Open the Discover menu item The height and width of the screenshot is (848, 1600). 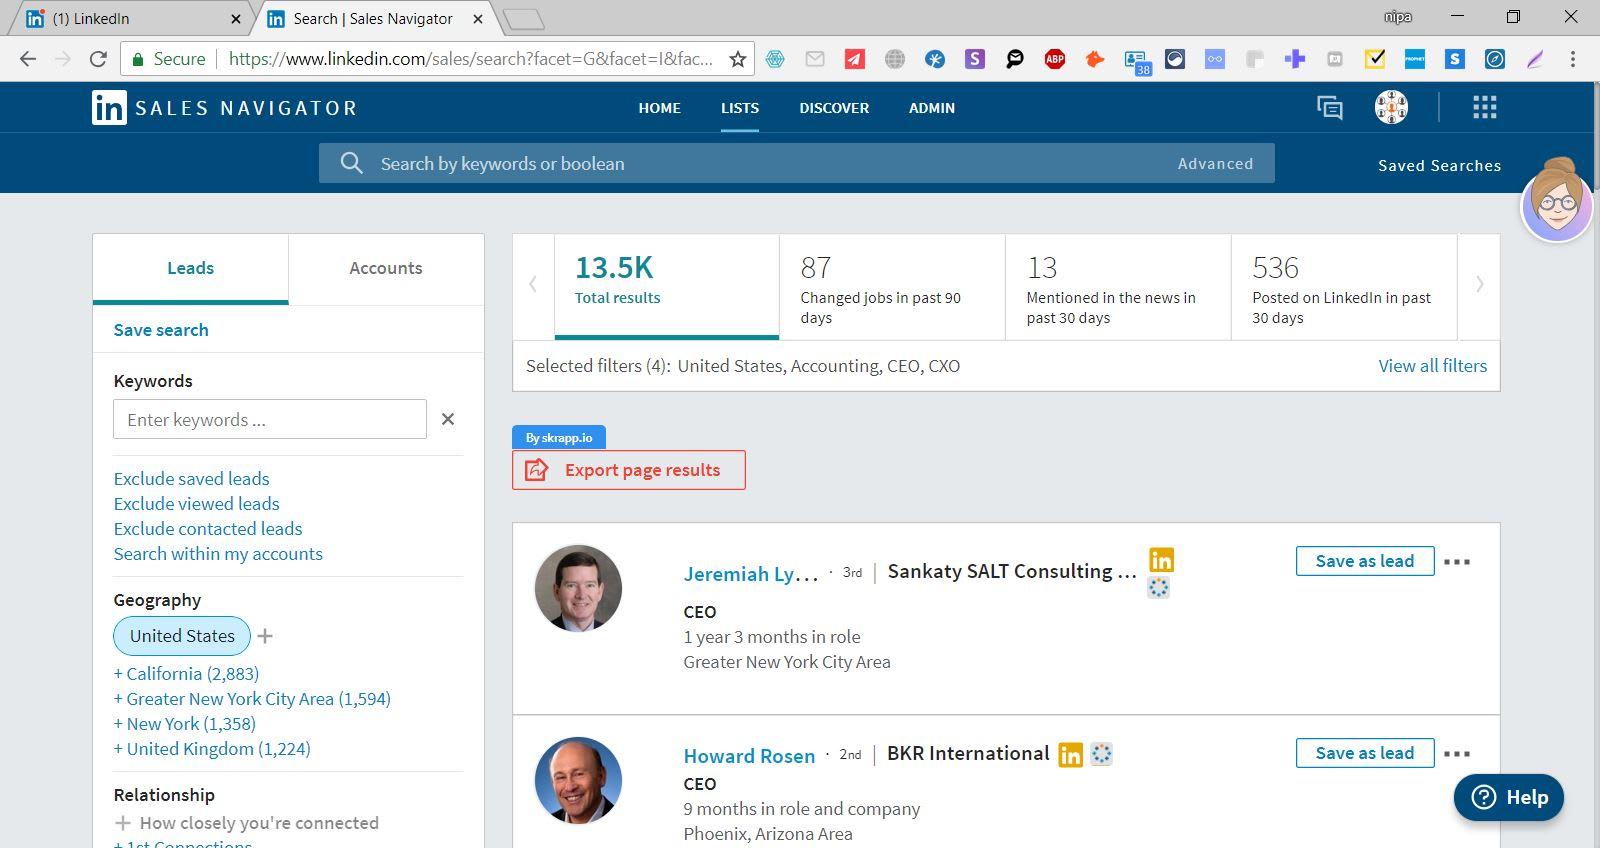pyautogui.click(x=834, y=108)
